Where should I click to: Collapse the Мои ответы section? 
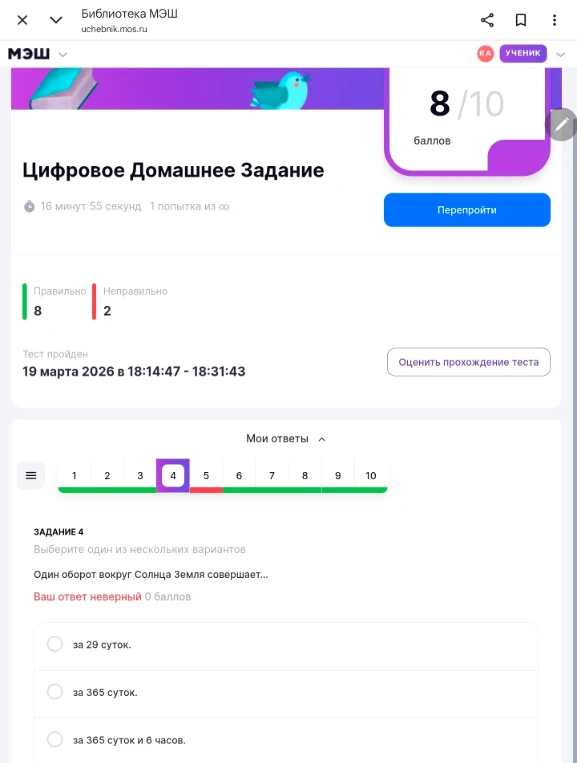(286, 439)
